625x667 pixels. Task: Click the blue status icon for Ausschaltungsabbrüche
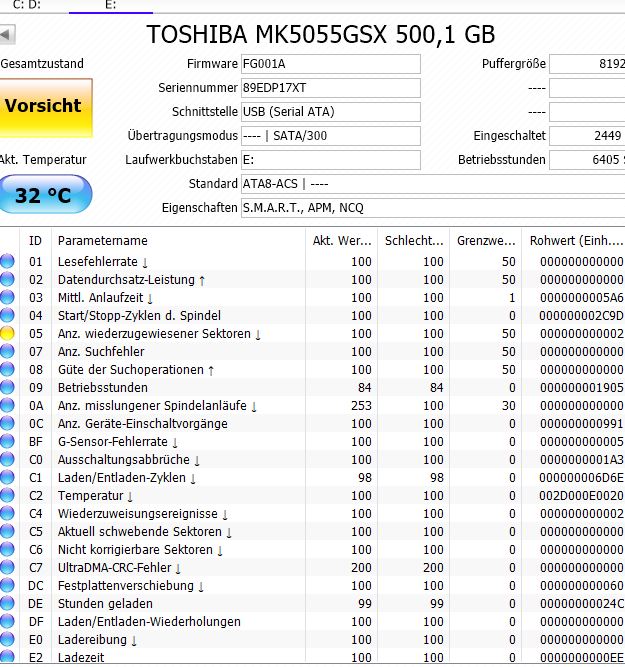7,459
